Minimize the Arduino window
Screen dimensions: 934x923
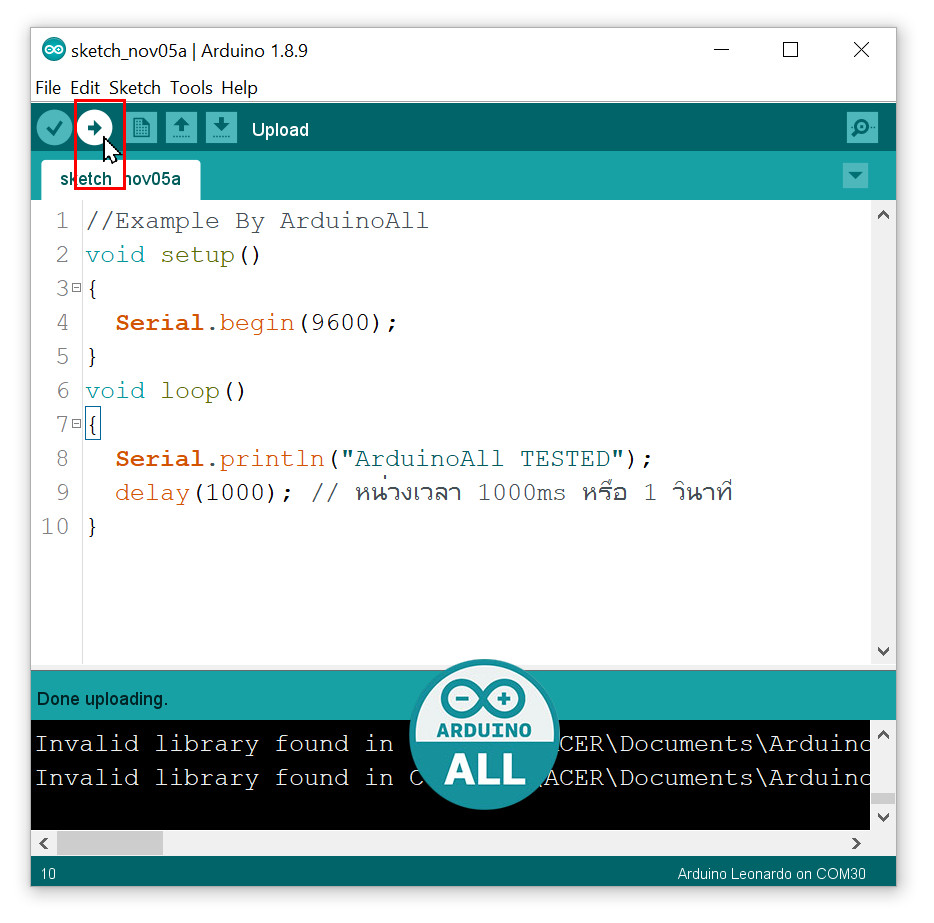721,49
